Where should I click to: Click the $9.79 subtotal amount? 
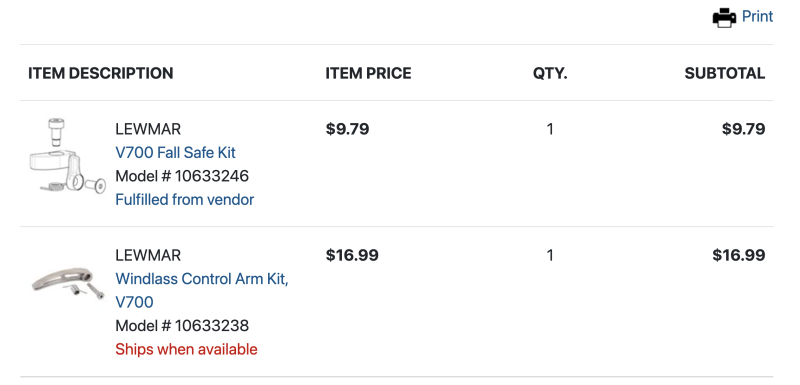point(743,129)
